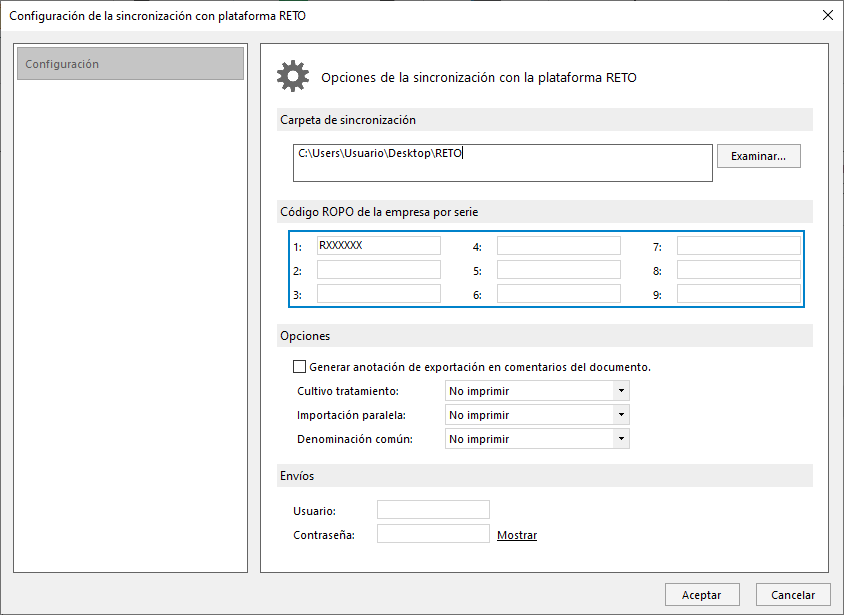Viewport: 844px width, 615px height.
Task: Click the Usuario input field
Action: coord(433,510)
